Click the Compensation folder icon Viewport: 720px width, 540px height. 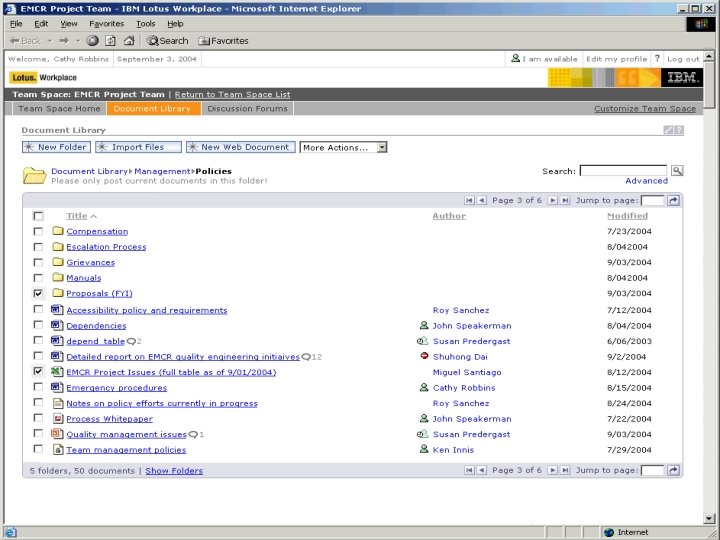tap(57, 231)
